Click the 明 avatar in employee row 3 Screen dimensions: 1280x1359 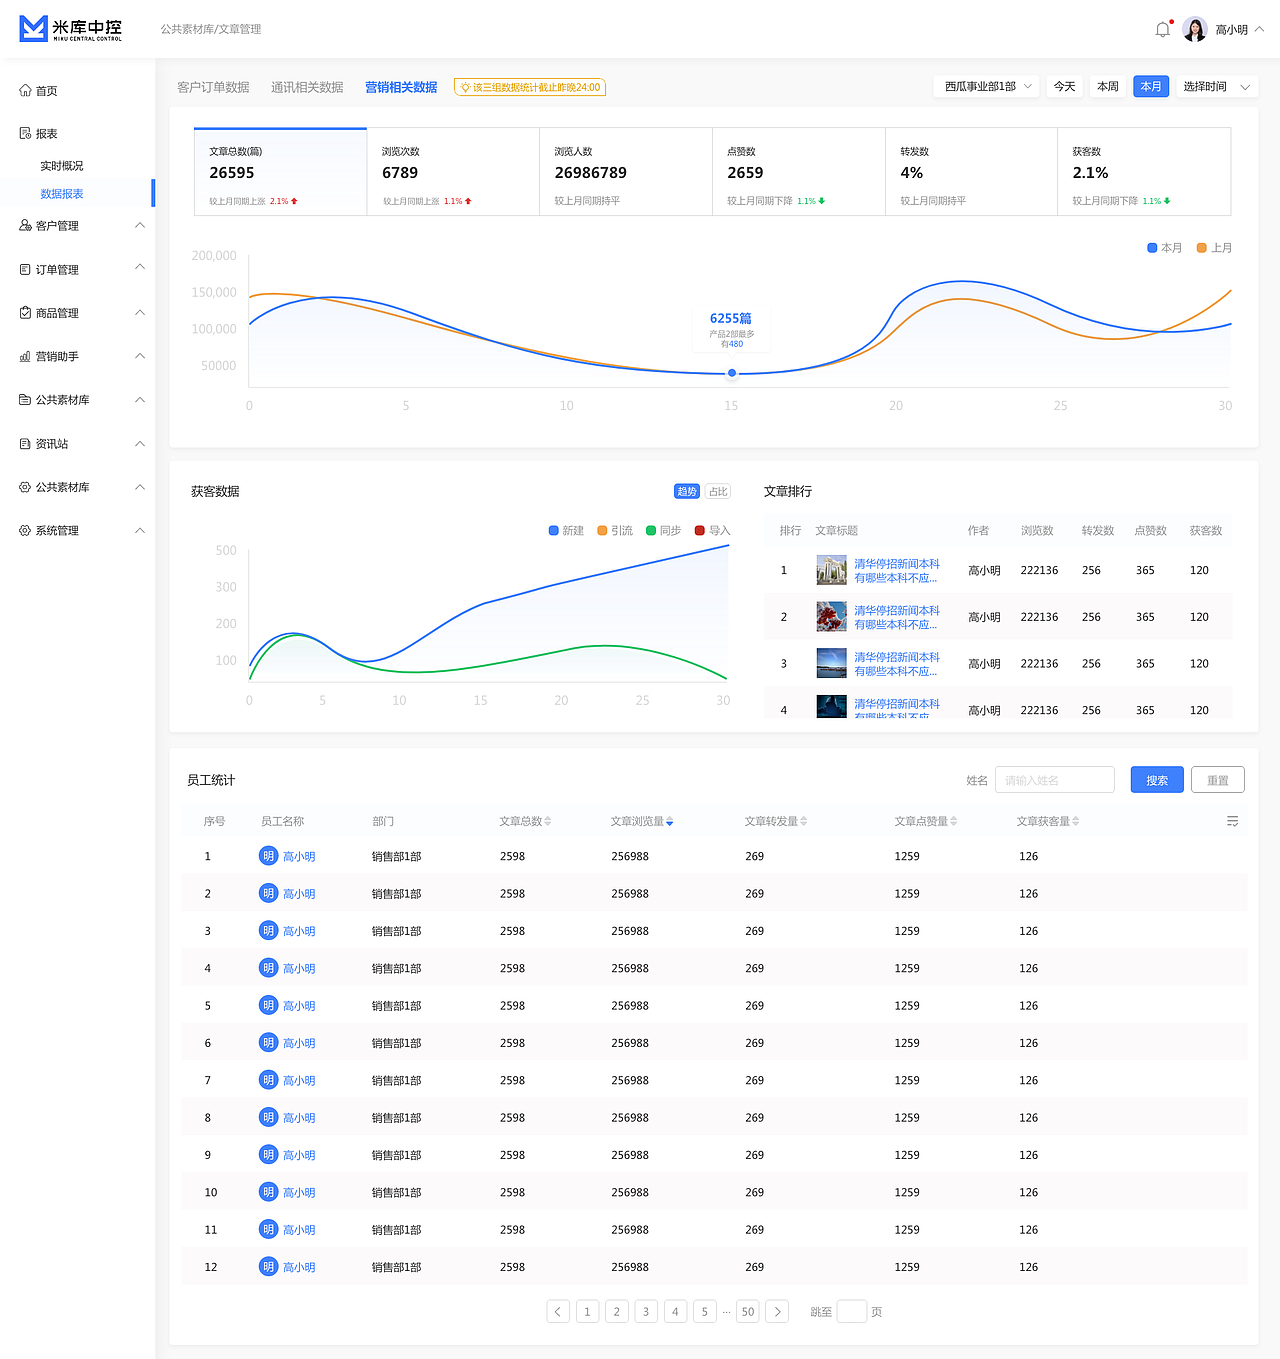pos(268,931)
